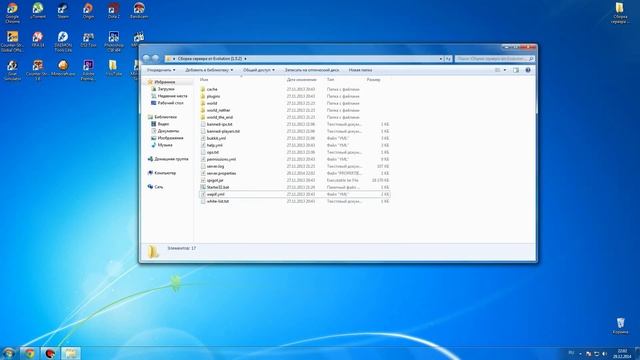Open the uTorrent desktop shortcut
This screenshot has width=640, height=360.
point(38,11)
